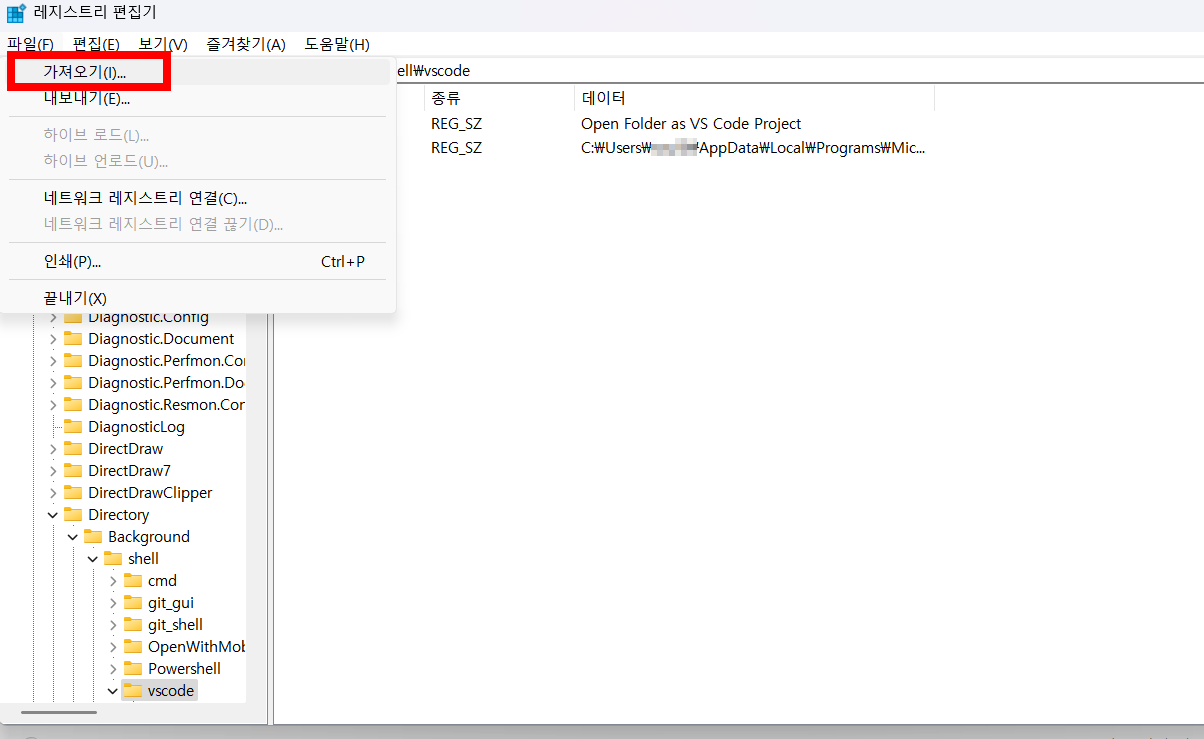Viewport: 1204px width, 739px height.
Task: Click folder icon of Diagnostic.Document
Action: pyautogui.click(x=73, y=339)
